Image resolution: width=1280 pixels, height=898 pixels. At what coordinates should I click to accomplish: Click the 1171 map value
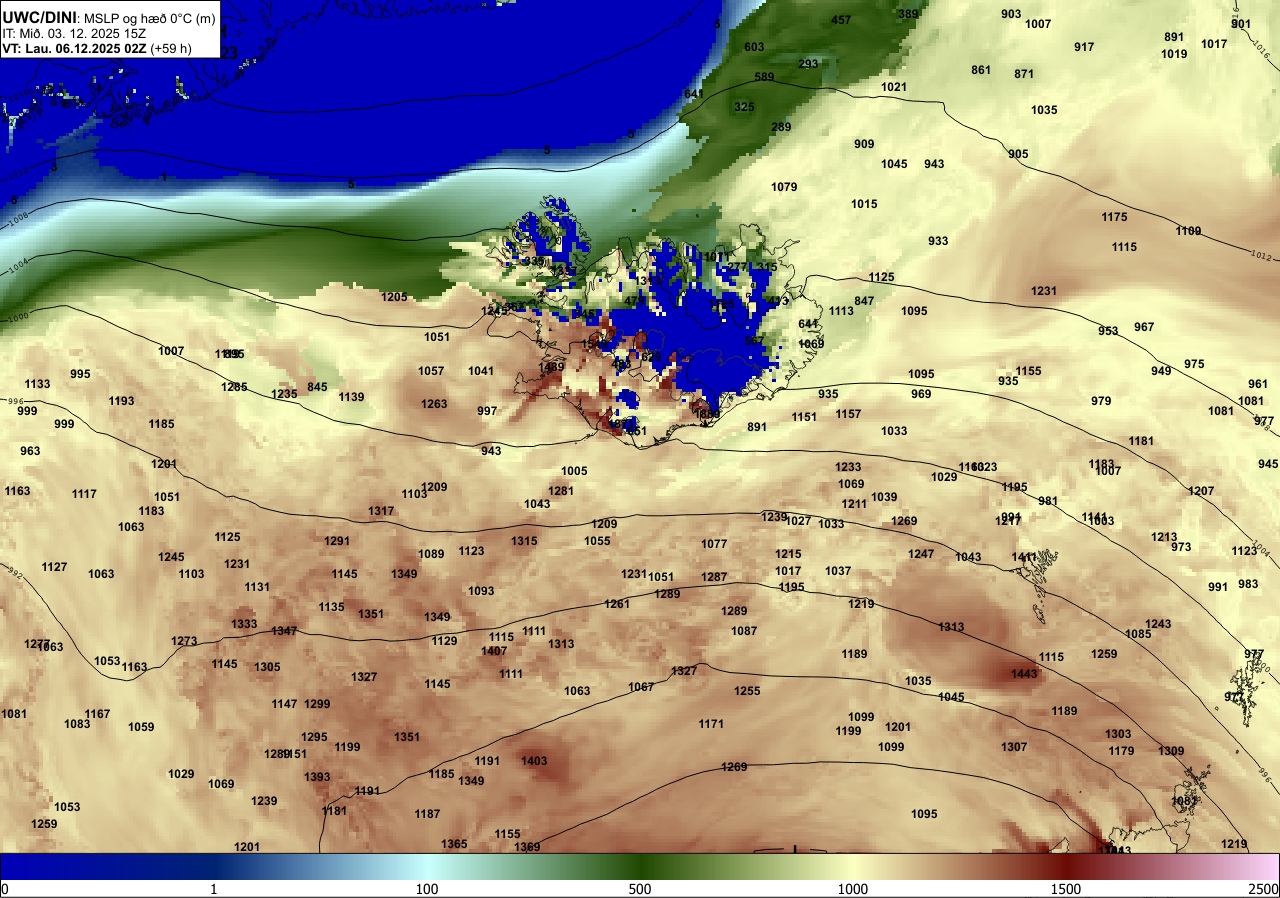point(711,724)
